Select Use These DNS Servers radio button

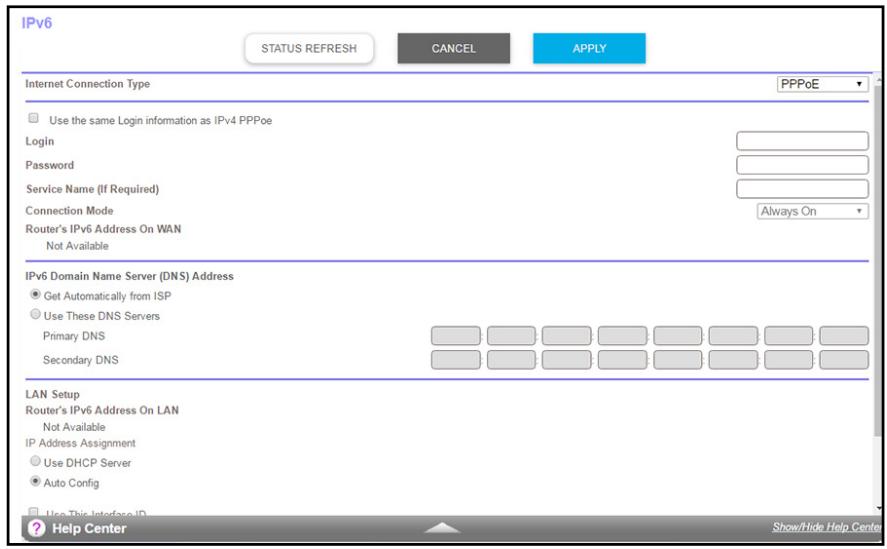(35, 314)
